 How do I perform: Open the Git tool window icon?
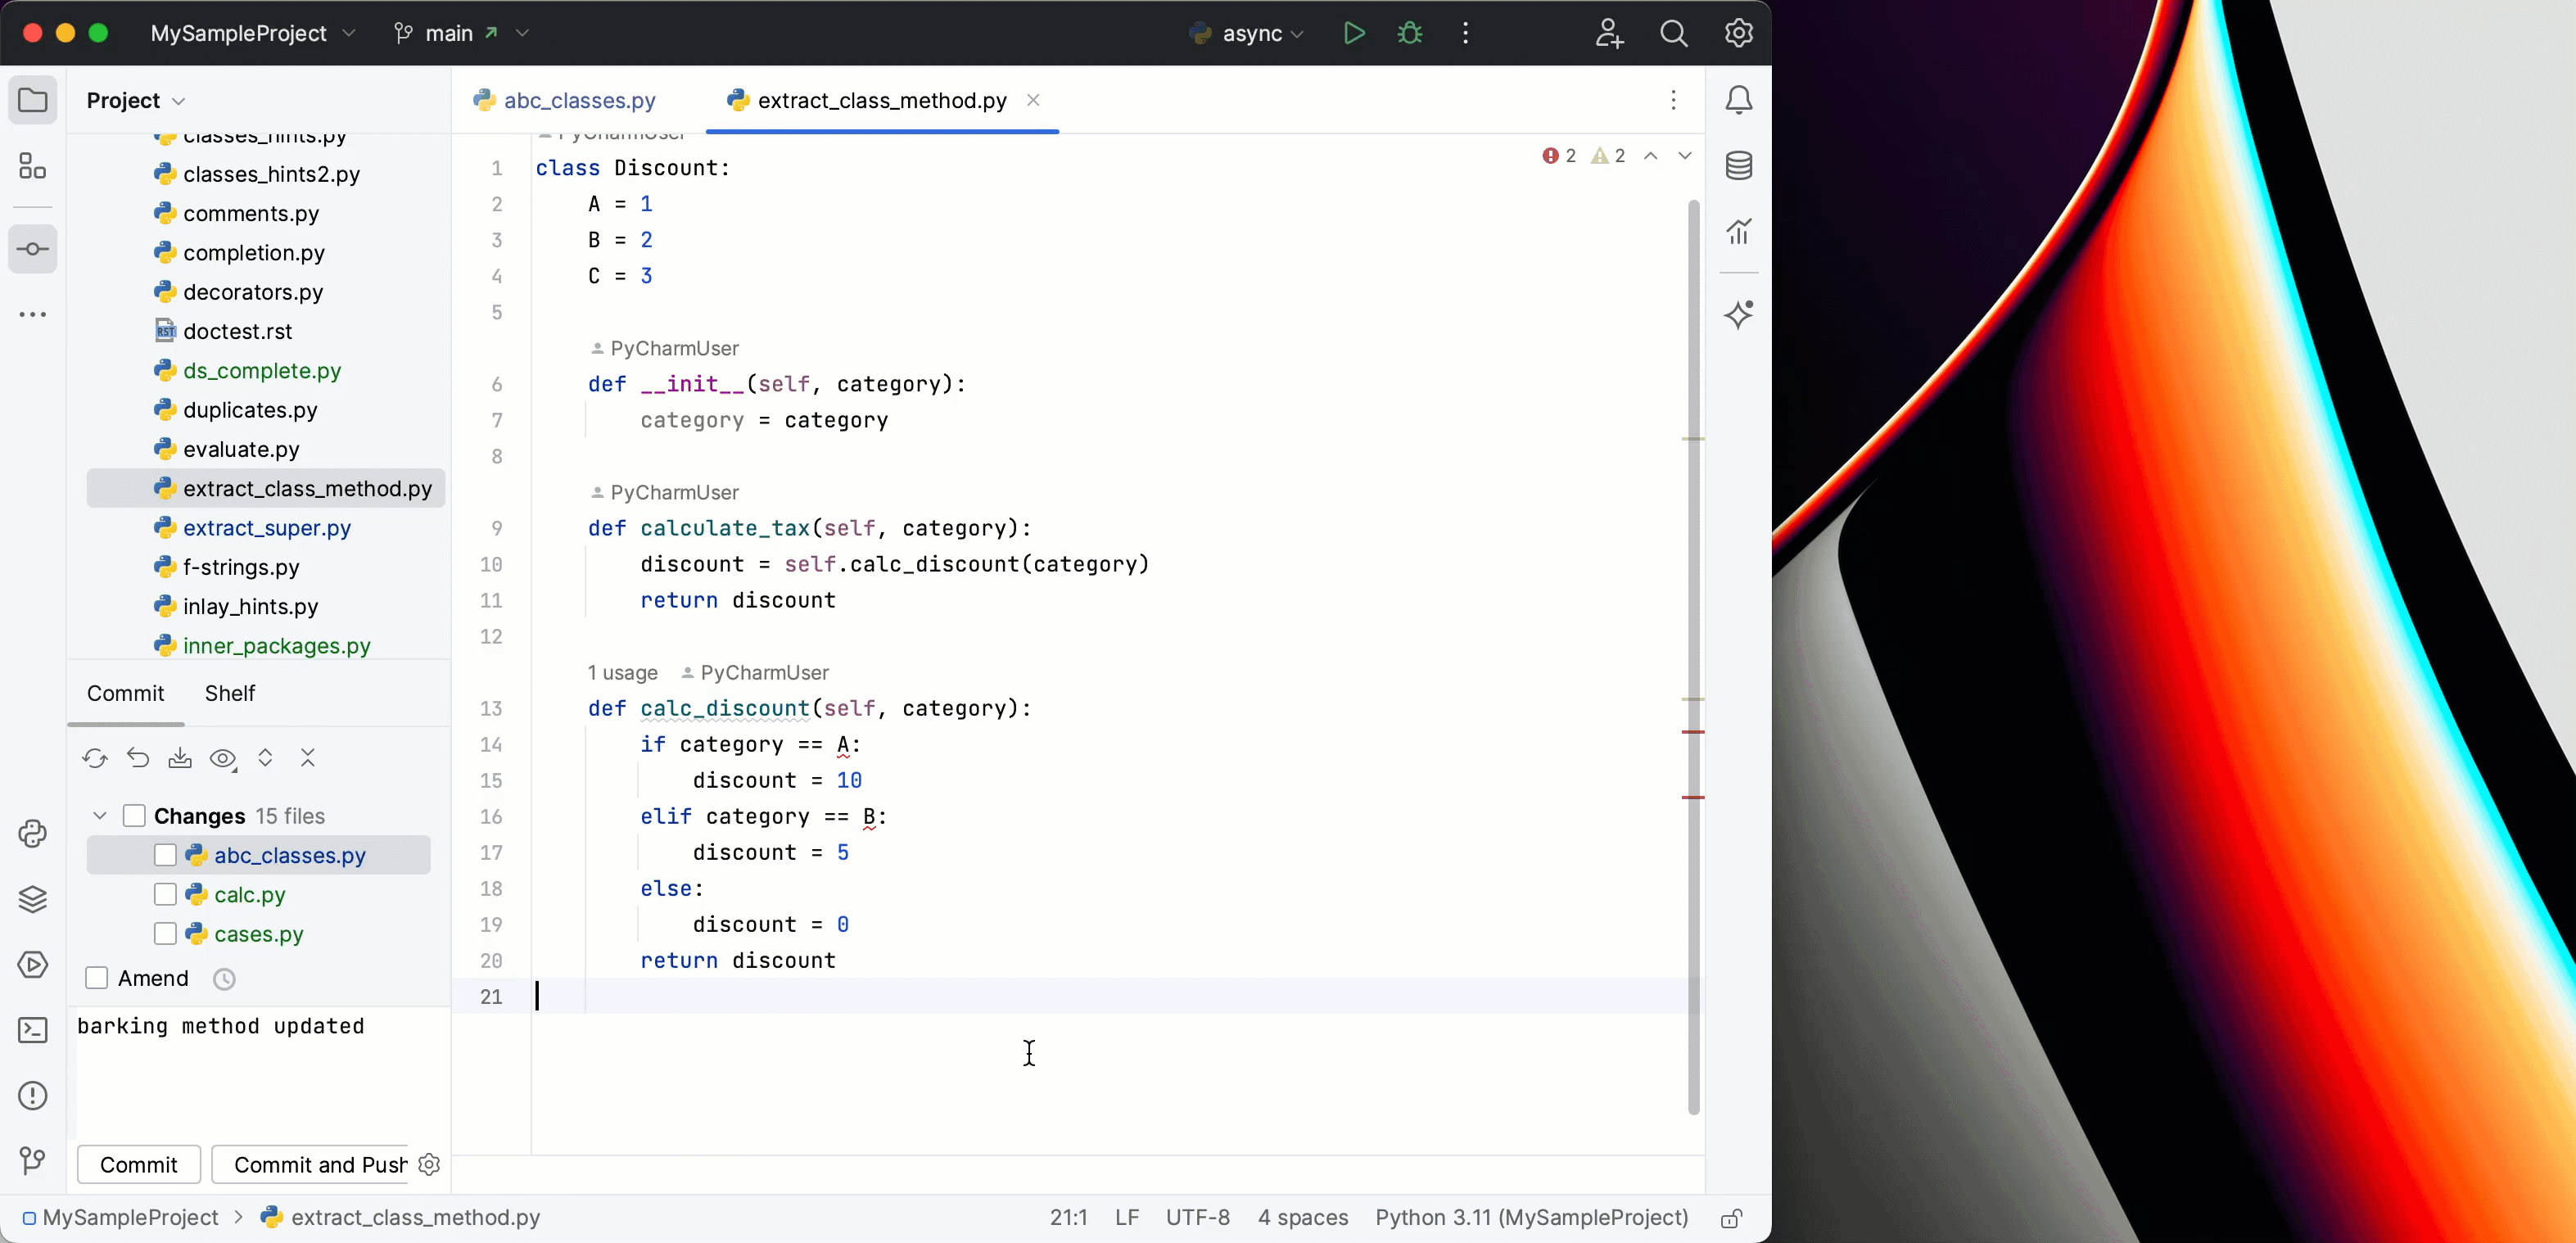point(33,1160)
